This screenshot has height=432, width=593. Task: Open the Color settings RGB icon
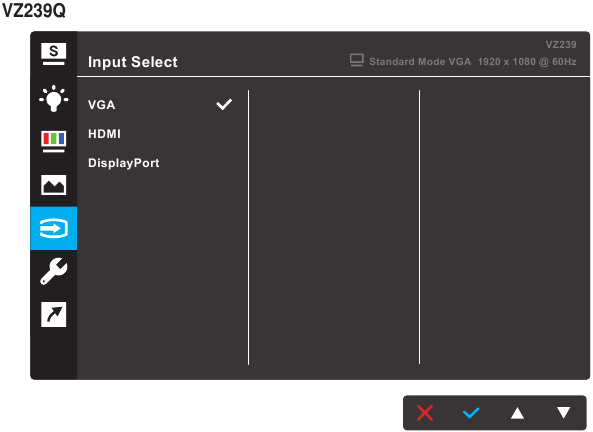(x=53, y=141)
